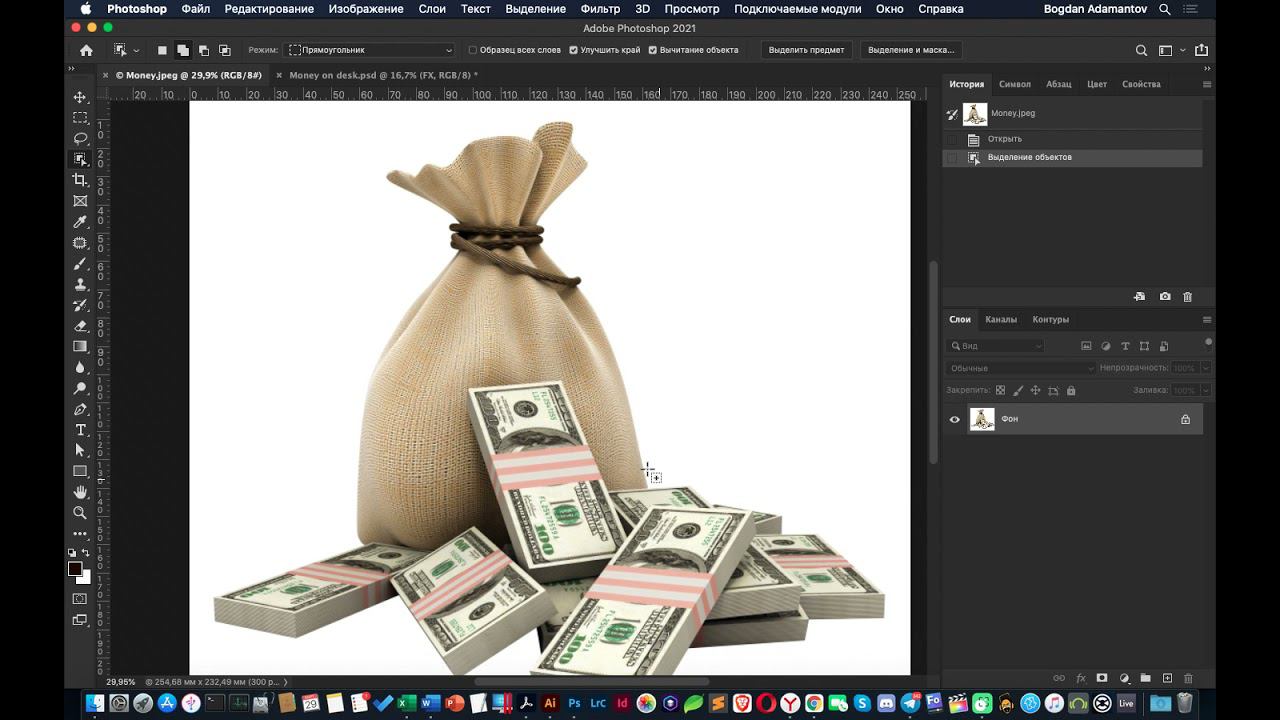Screen dimensions: 1280x720
Task: Uncheck the 'Улучшить край' option
Action: tap(573, 50)
